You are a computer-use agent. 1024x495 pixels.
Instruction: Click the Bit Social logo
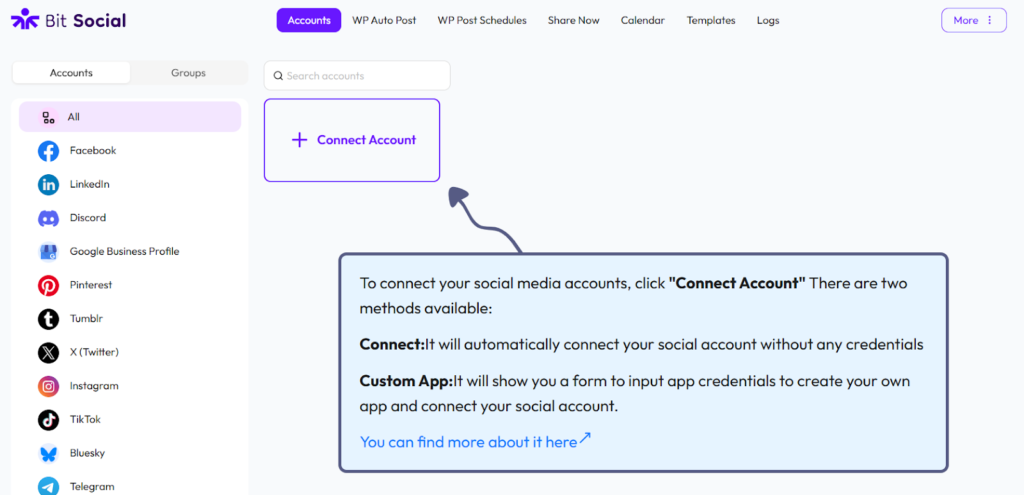click(68, 20)
